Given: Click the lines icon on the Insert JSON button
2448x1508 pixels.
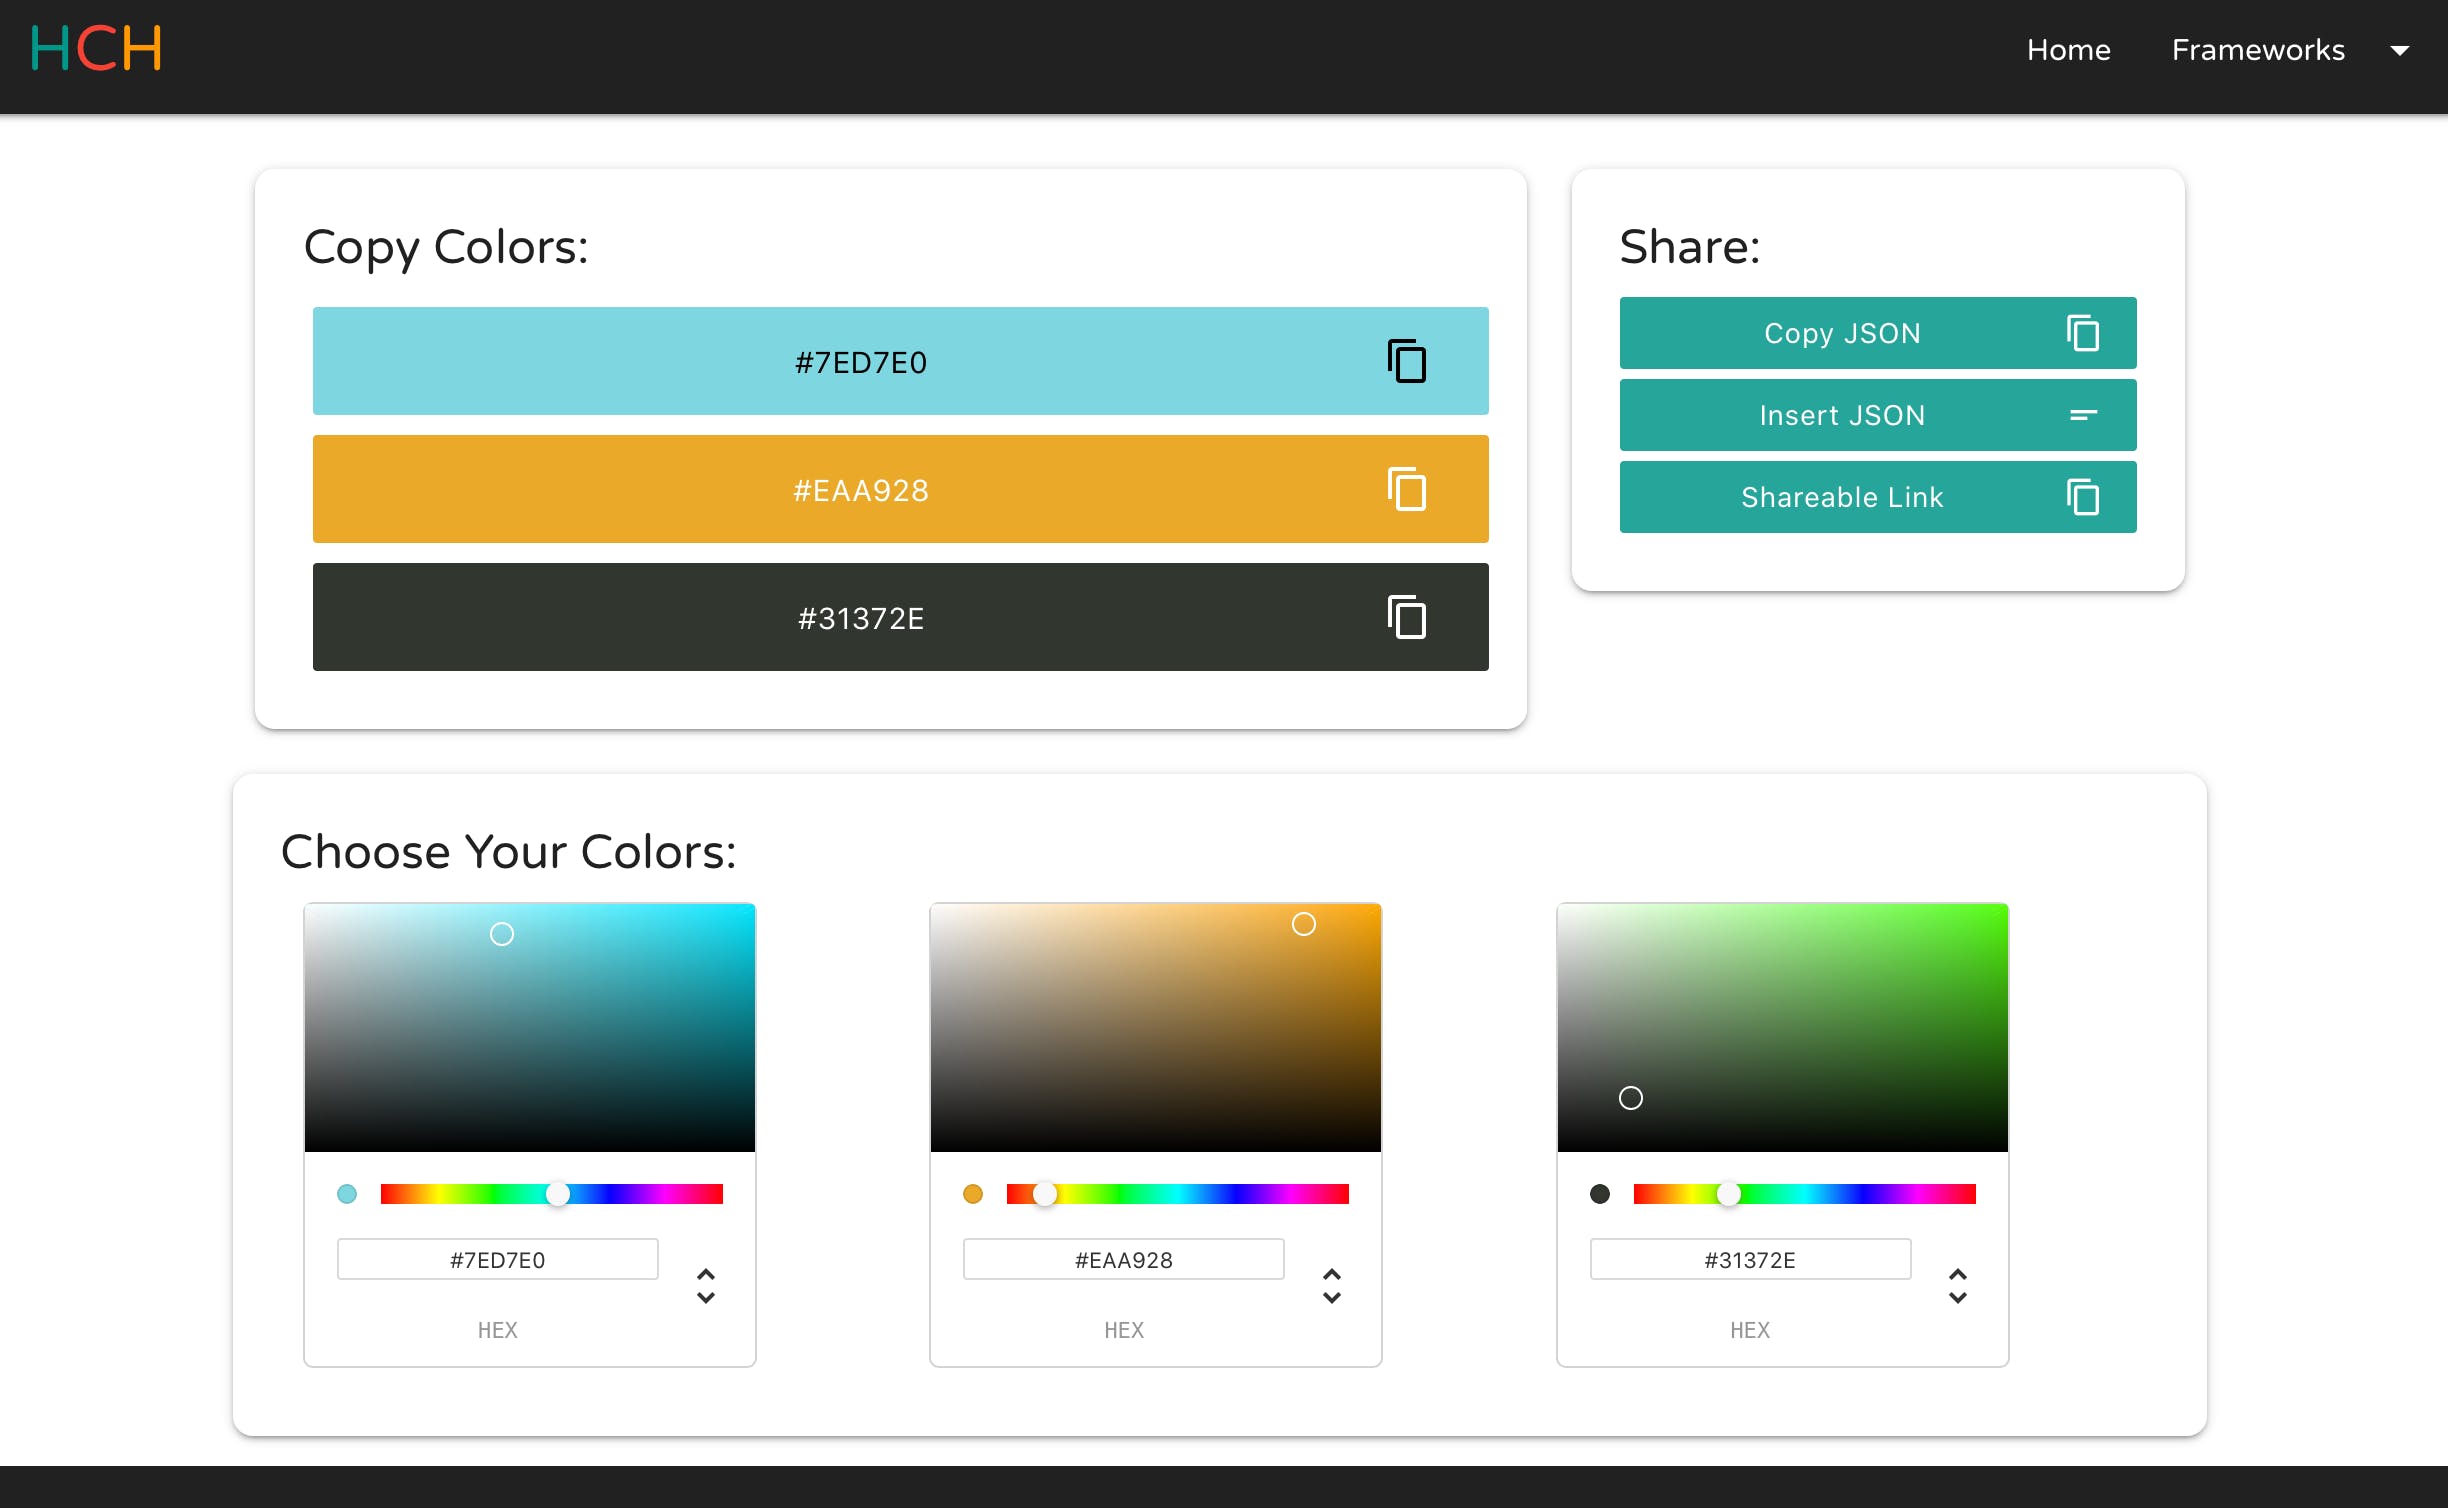Looking at the screenshot, I should pyautogui.click(x=2083, y=415).
